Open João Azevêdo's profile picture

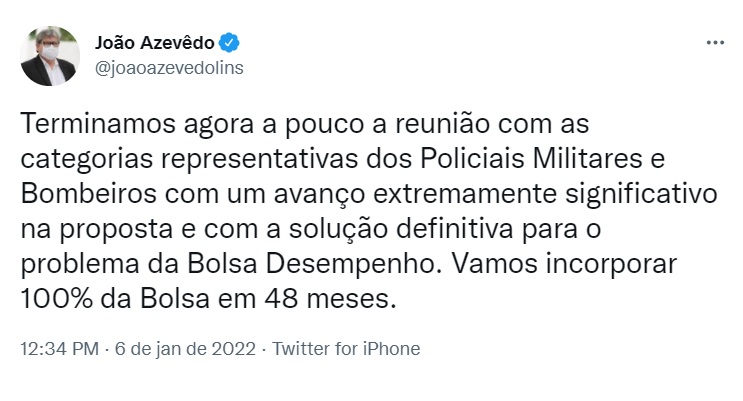(50, 55)
